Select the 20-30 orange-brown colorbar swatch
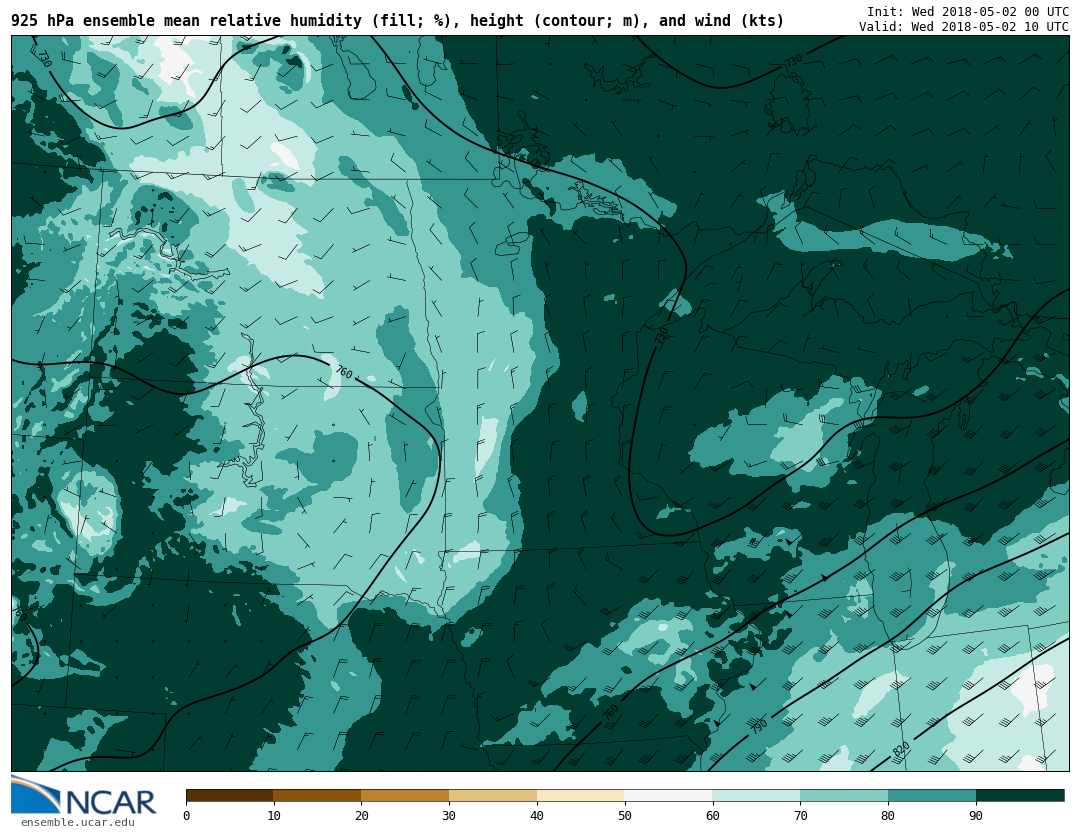This screenshot has height=834, width=1080. pyautogui.click(x=405, y=795)
